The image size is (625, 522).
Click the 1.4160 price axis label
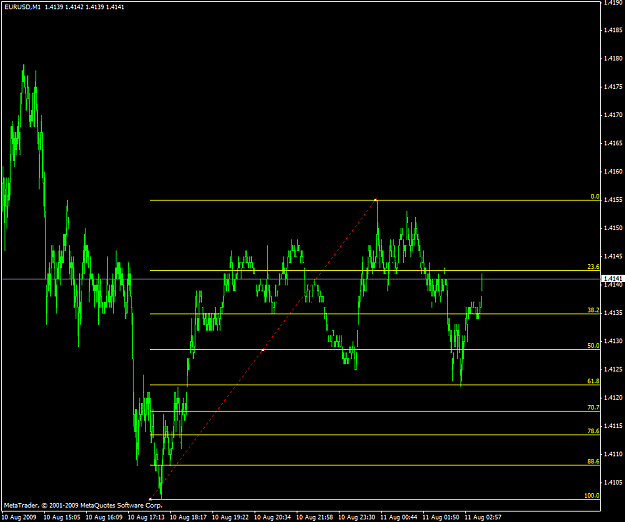click(x=613, y=171)
